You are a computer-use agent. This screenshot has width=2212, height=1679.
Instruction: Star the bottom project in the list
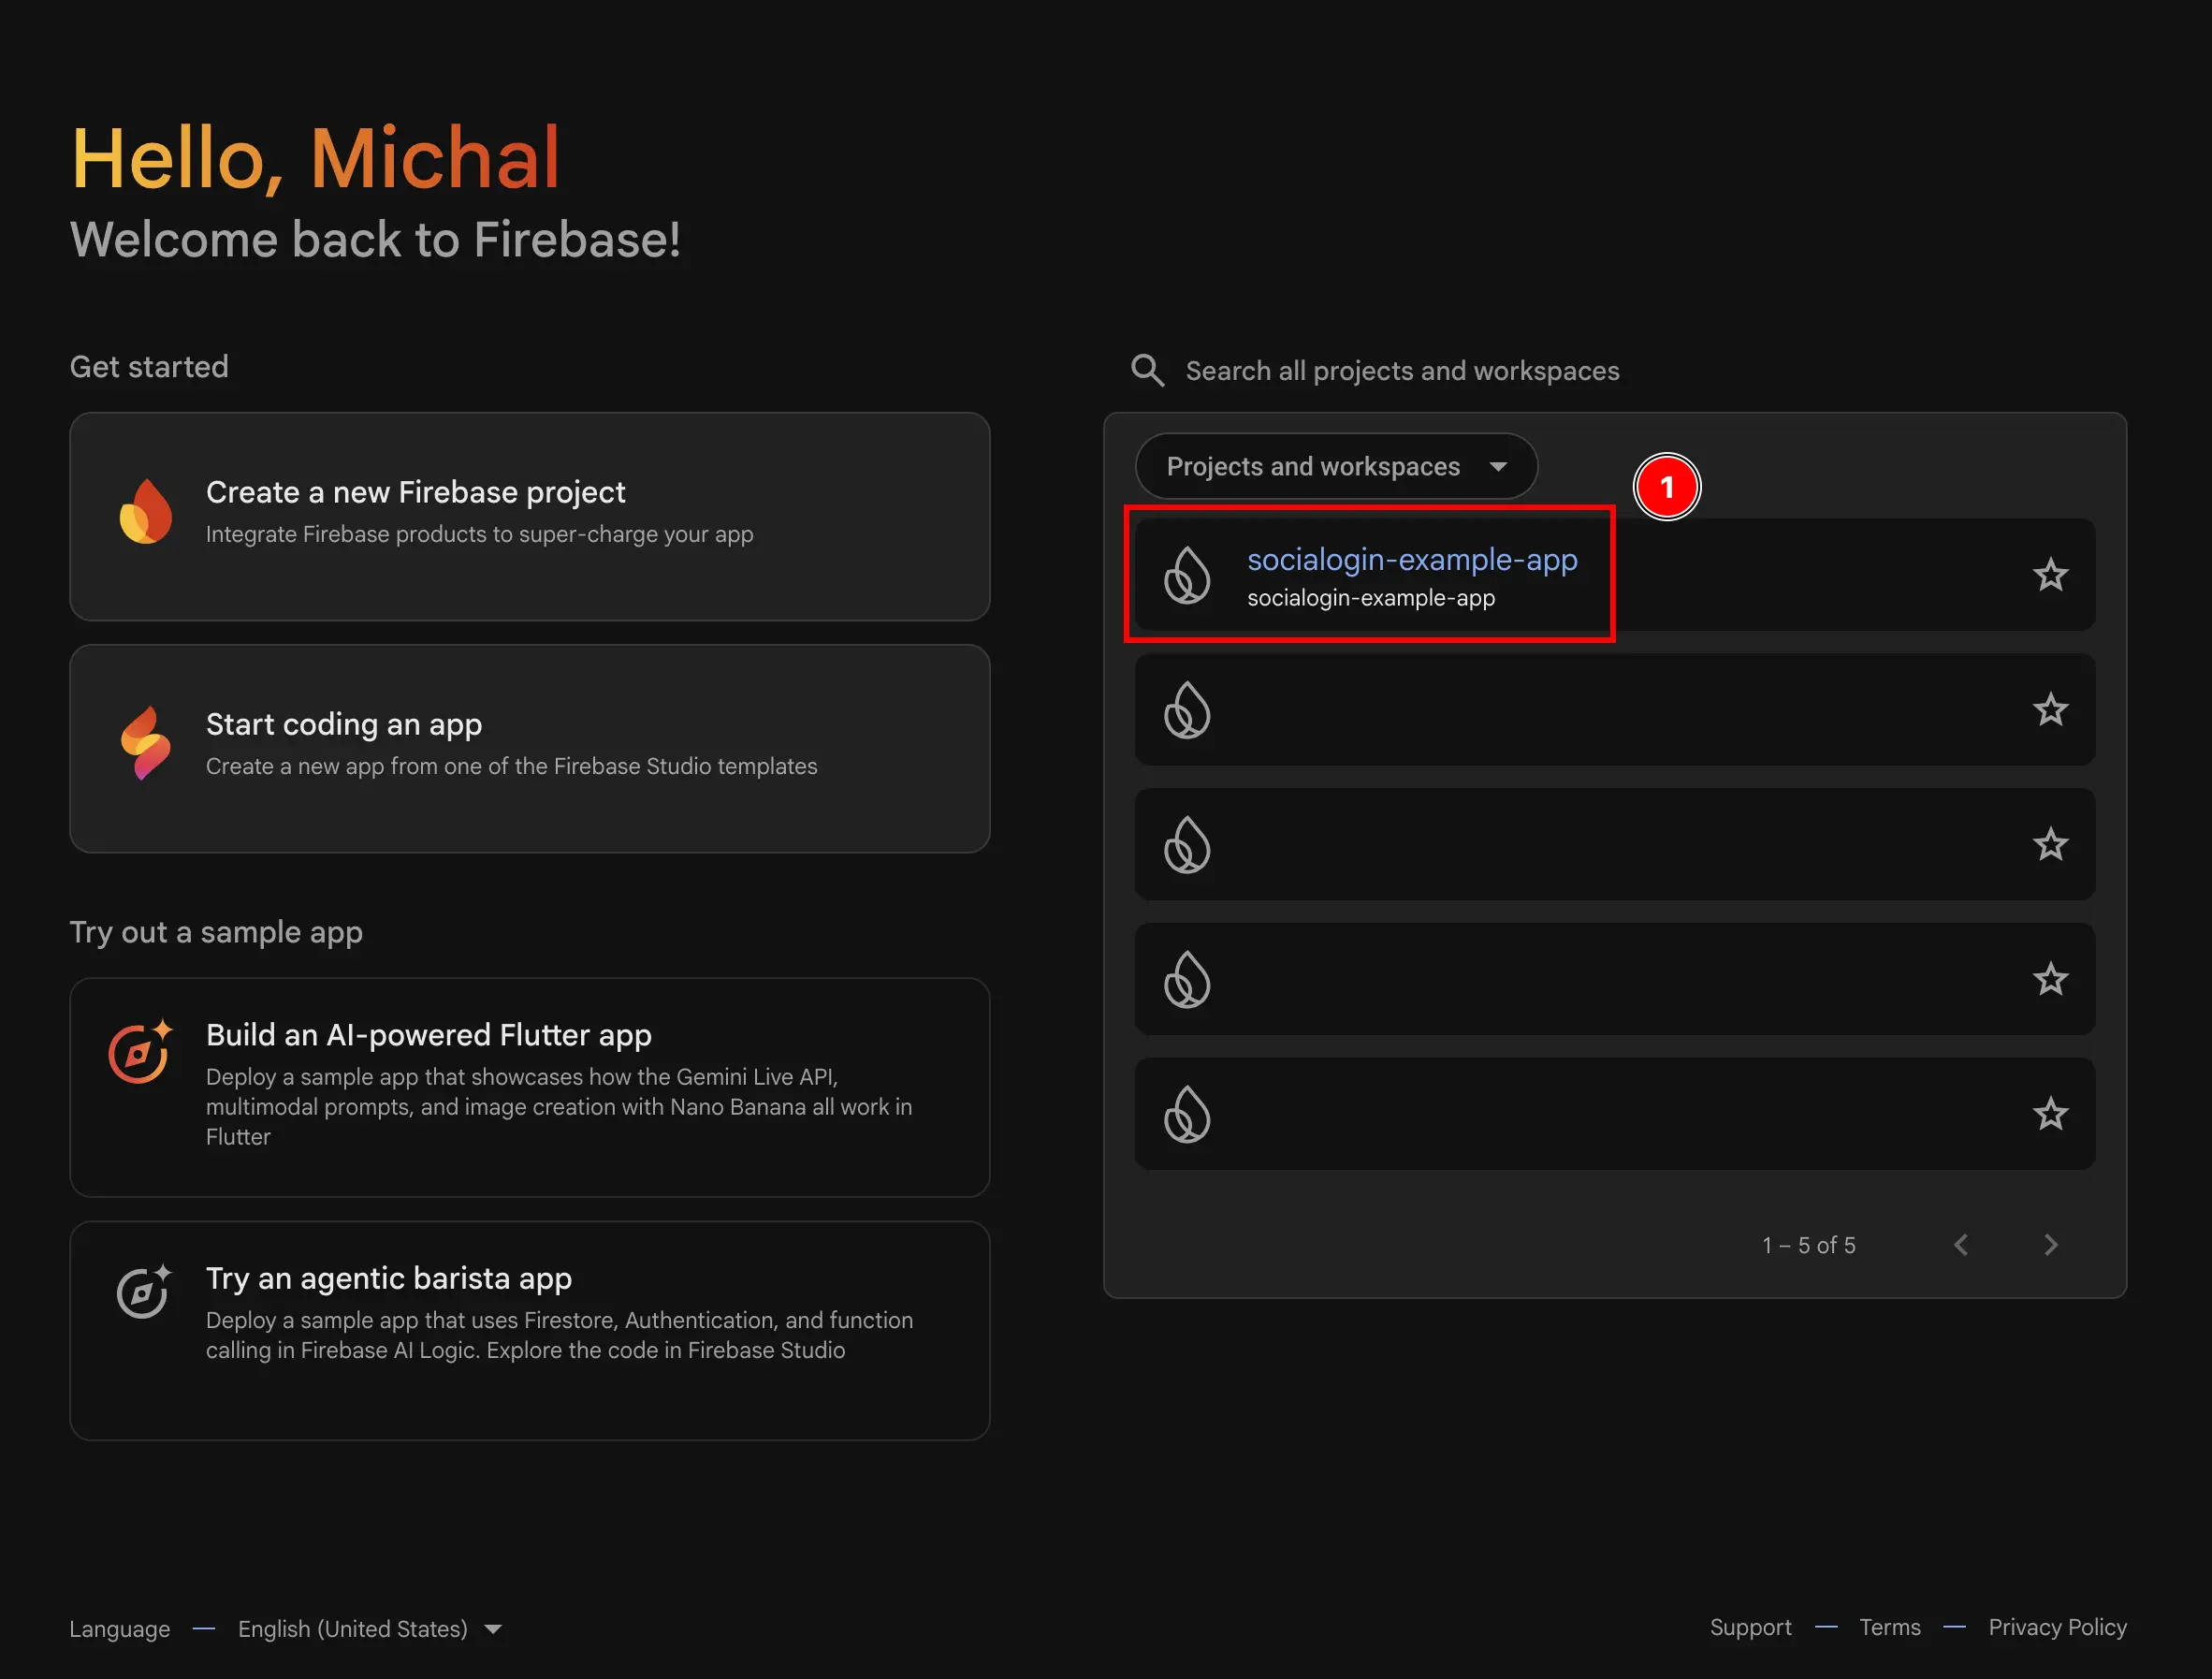click(2051, 1114)
